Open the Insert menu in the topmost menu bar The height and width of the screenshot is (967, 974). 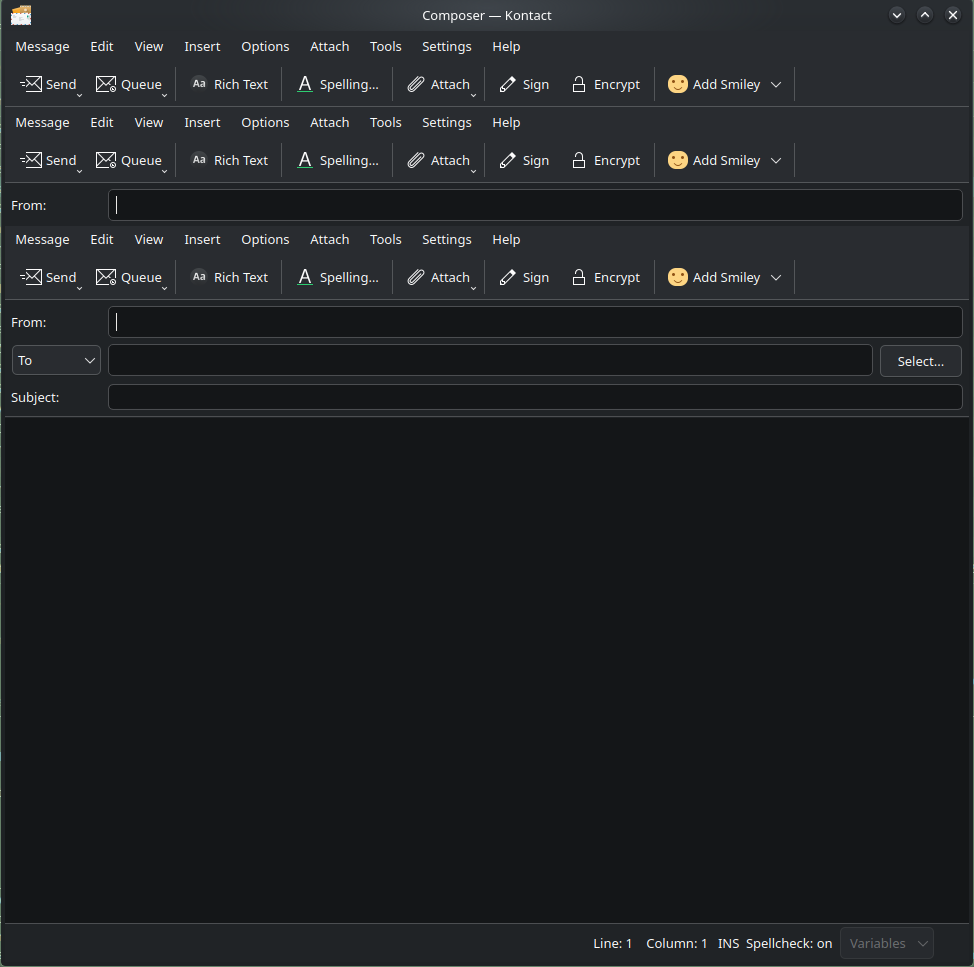click(202, 47)
